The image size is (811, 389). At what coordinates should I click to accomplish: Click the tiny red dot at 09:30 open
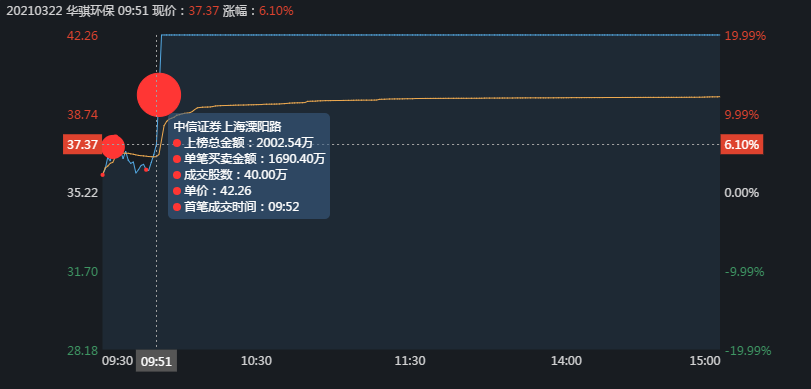[102, 175]
